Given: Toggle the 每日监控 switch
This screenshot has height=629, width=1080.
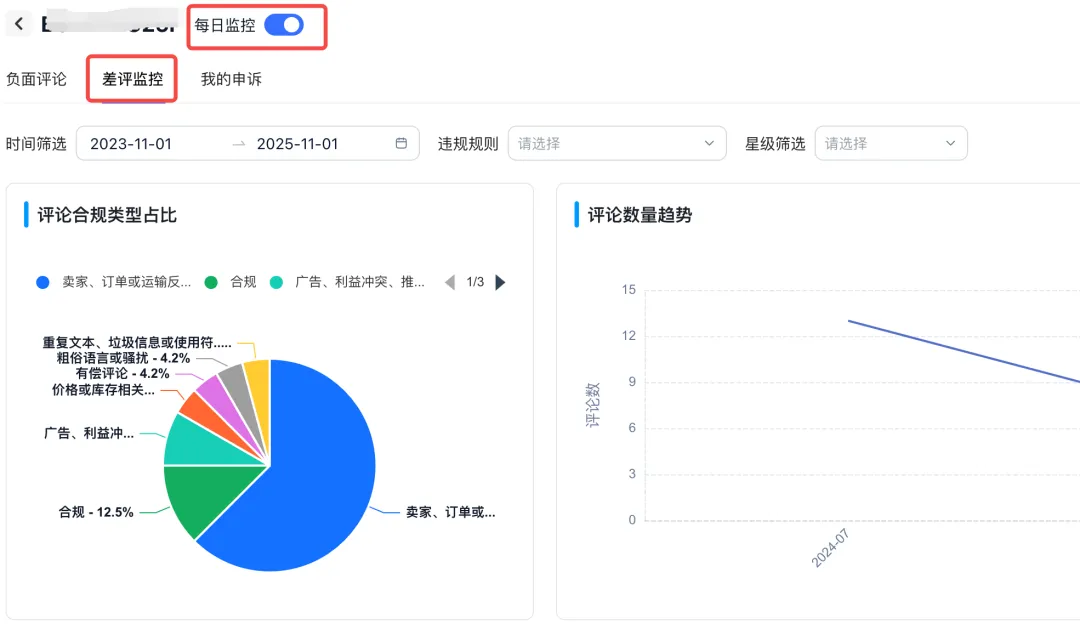Looking at the screenshot, I should click(284, 25).
